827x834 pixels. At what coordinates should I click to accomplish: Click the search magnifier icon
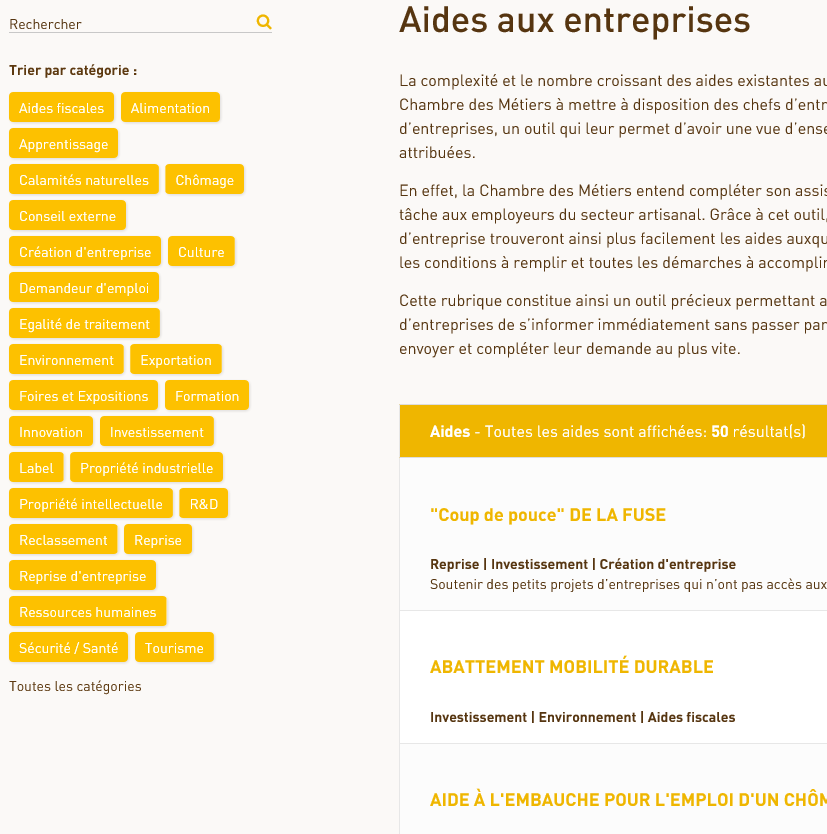pyautogui.click(x=264, y=22)
